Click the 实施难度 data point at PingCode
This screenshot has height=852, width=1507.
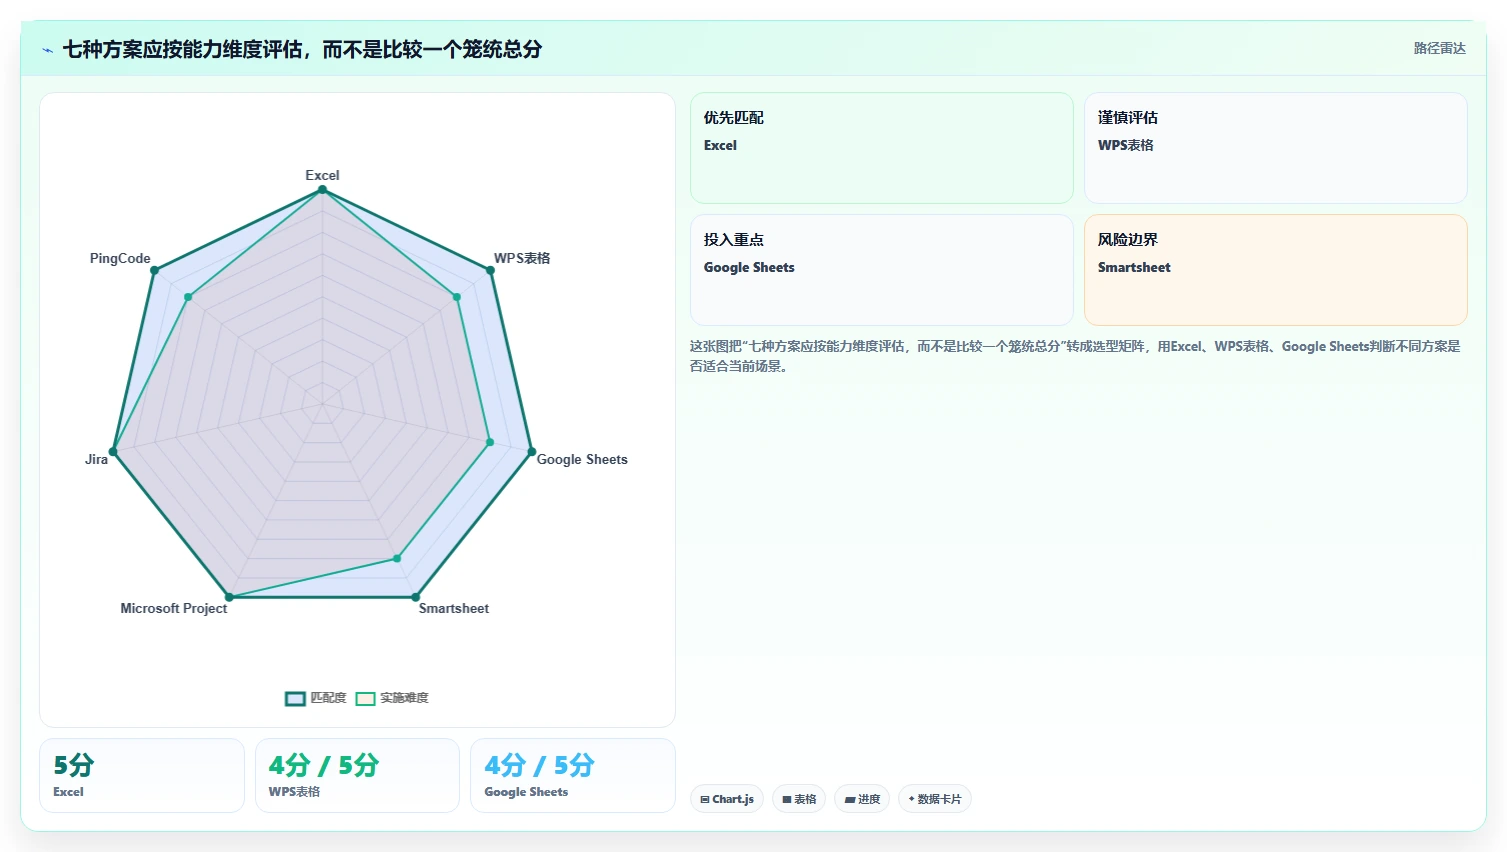point(188,297)
